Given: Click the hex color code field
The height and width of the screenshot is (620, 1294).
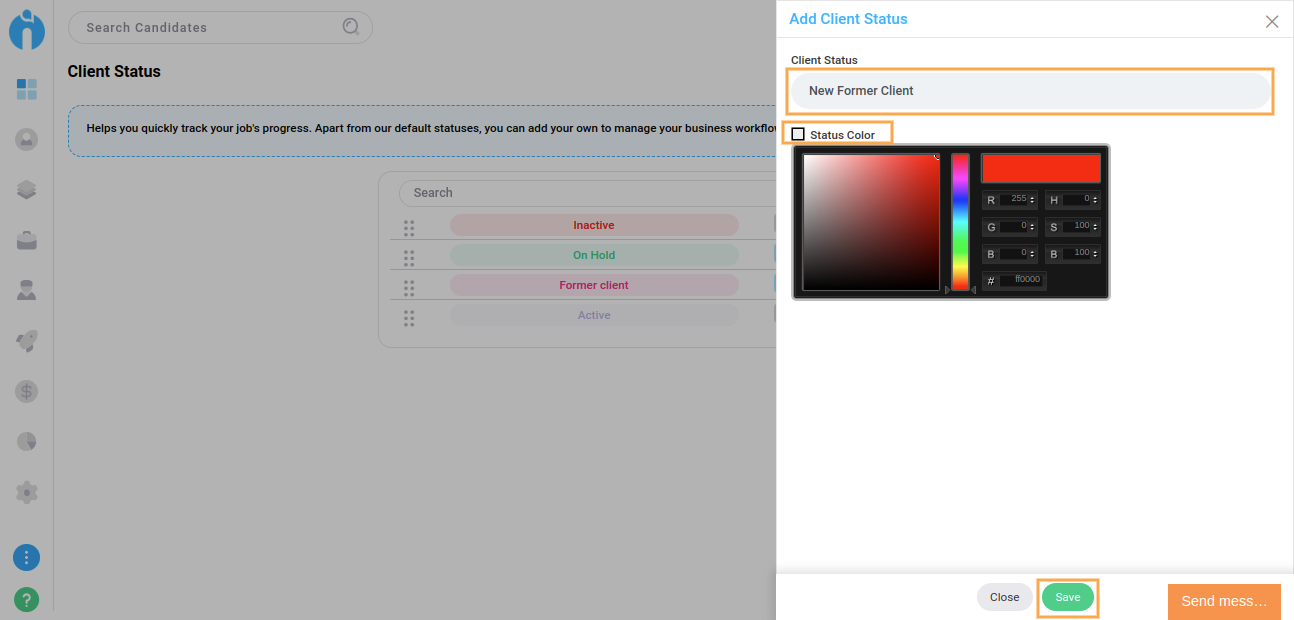Looking at the screenshot, I should point(1024,280).
